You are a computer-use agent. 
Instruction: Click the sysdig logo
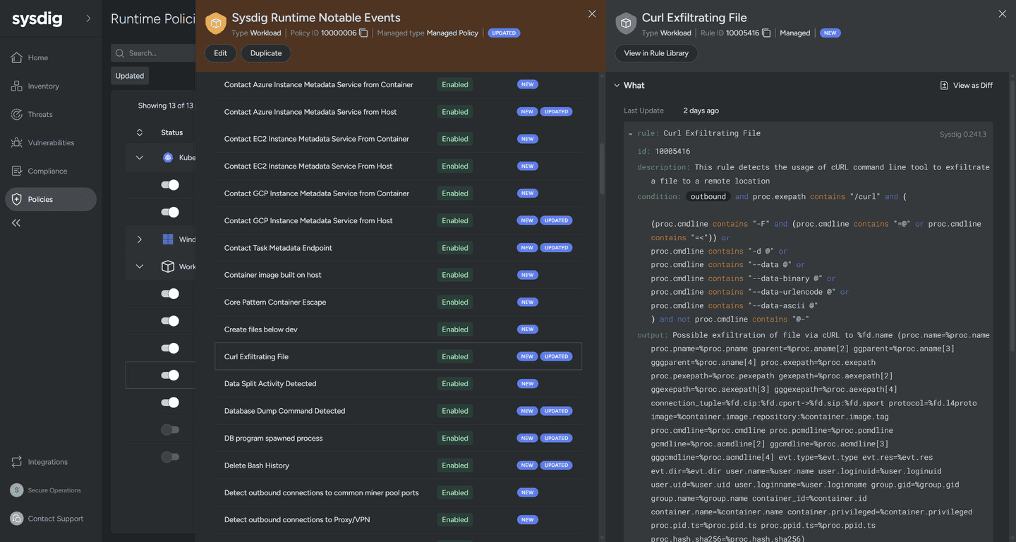tap(37, 19)
